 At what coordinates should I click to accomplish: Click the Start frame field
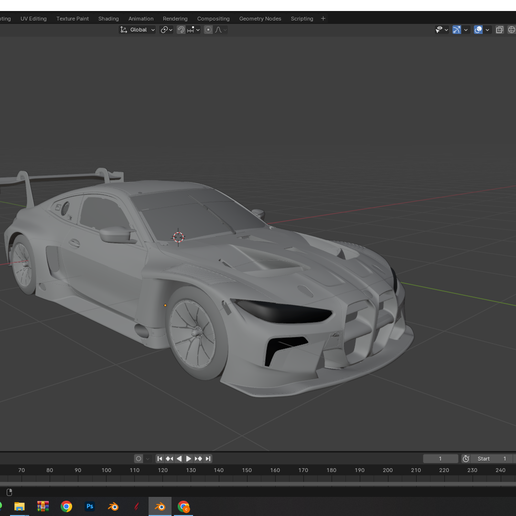493,459
